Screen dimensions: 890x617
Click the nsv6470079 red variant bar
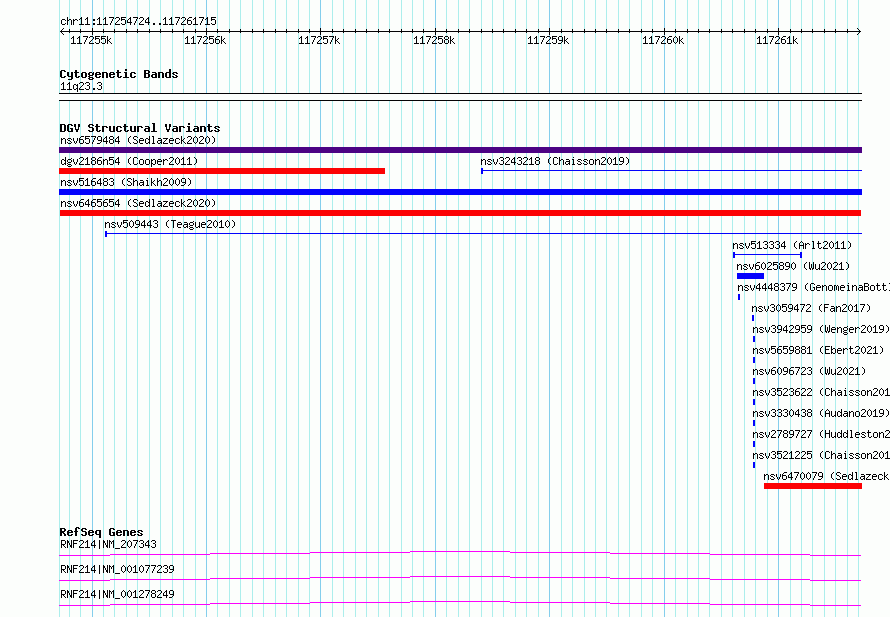tap(813, 486)
